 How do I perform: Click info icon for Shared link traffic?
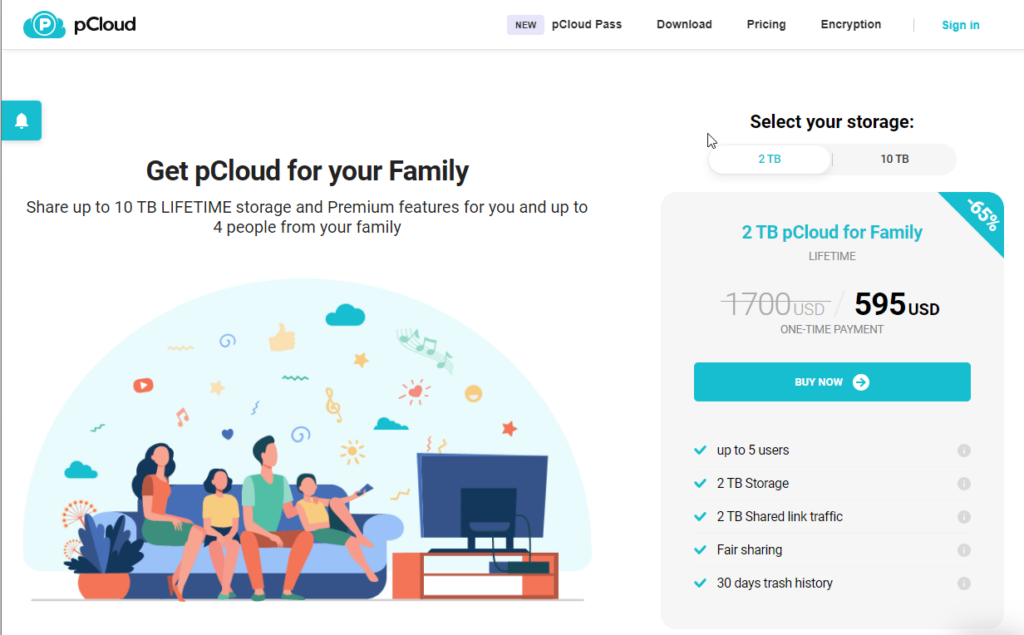(x=964, y=517)
